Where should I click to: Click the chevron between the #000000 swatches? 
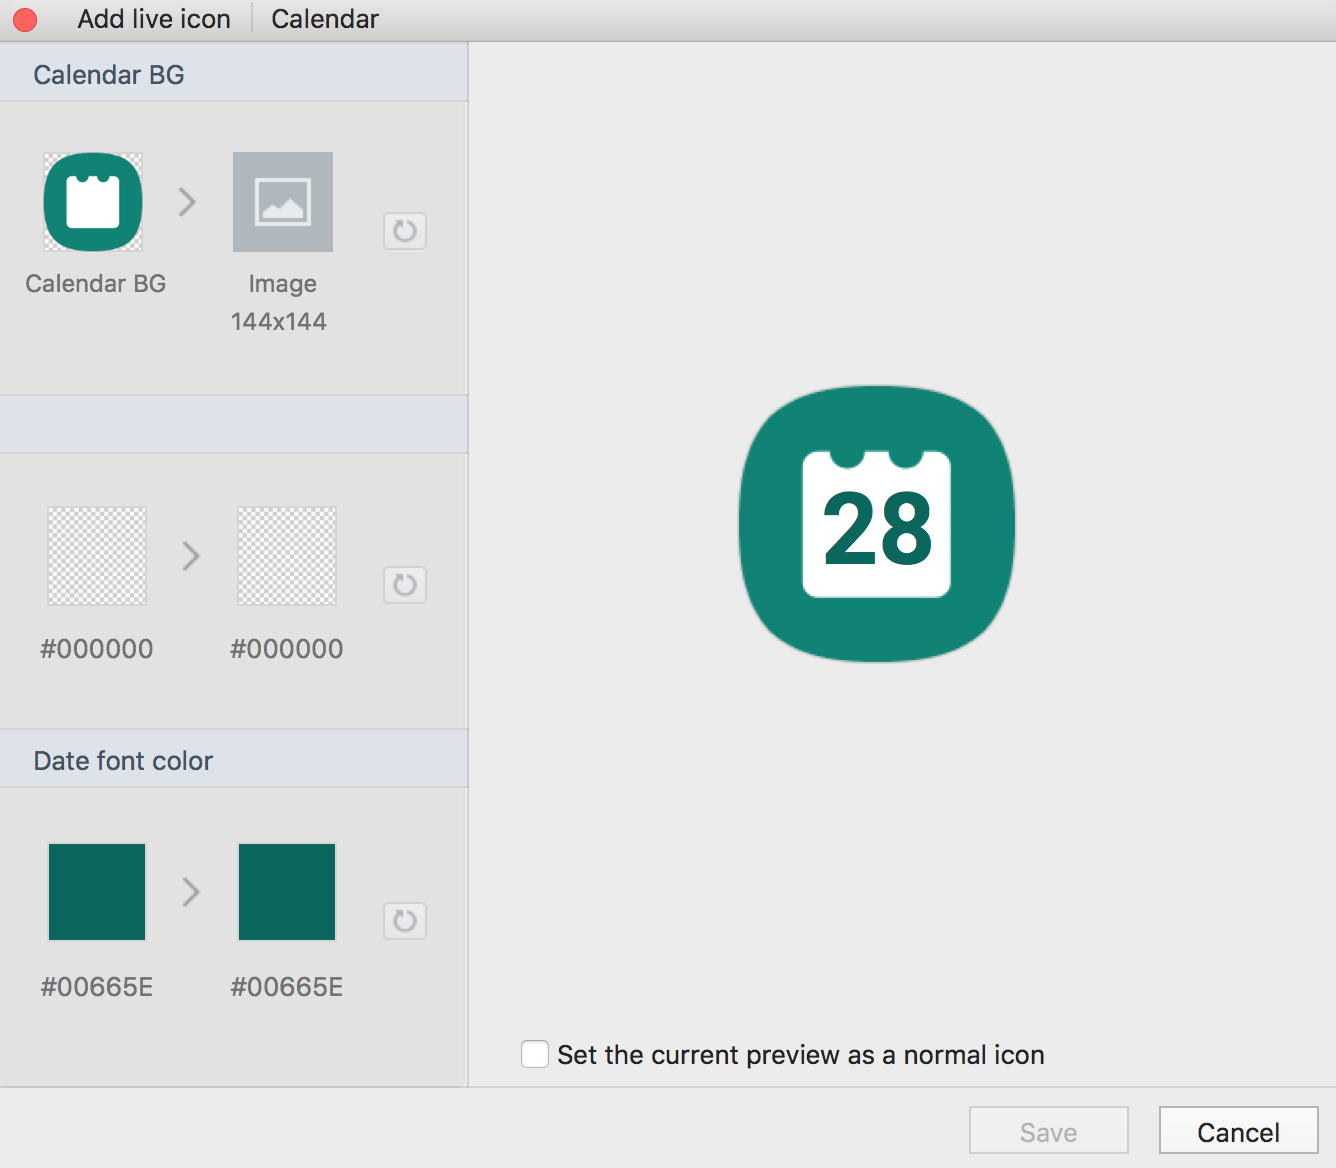190,556
